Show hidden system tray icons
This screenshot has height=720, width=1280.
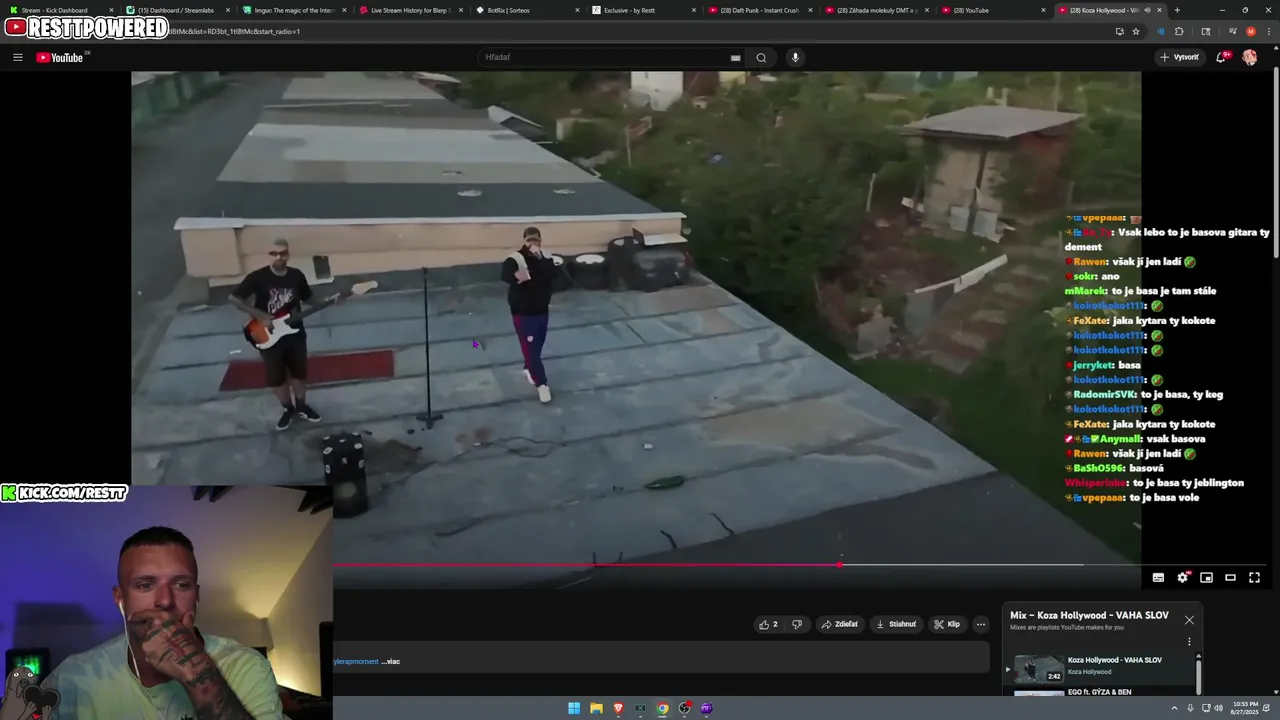pyautogui.click(x=1174, y=708)
